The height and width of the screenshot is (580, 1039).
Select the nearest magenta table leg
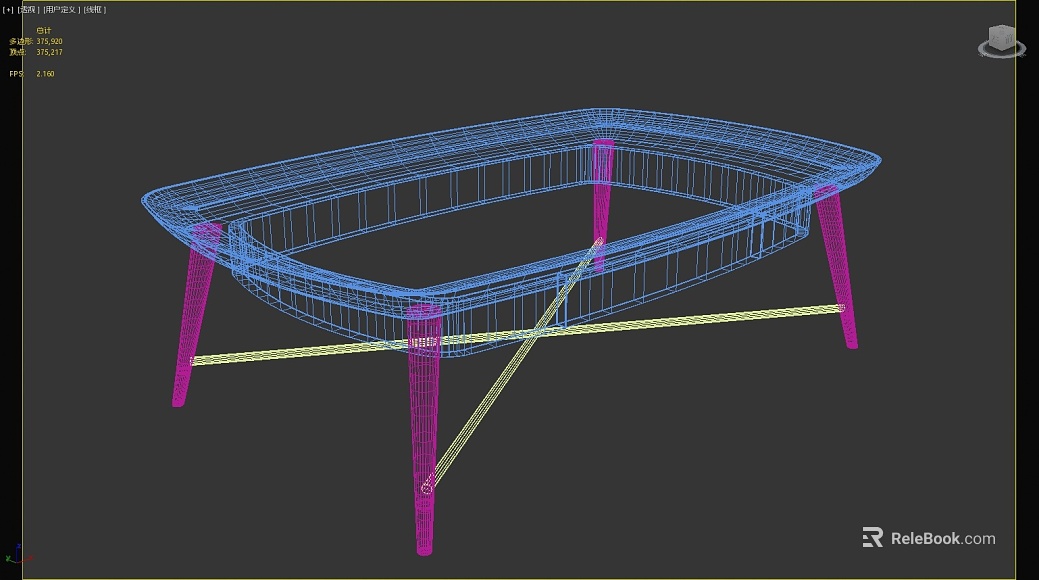423,428
